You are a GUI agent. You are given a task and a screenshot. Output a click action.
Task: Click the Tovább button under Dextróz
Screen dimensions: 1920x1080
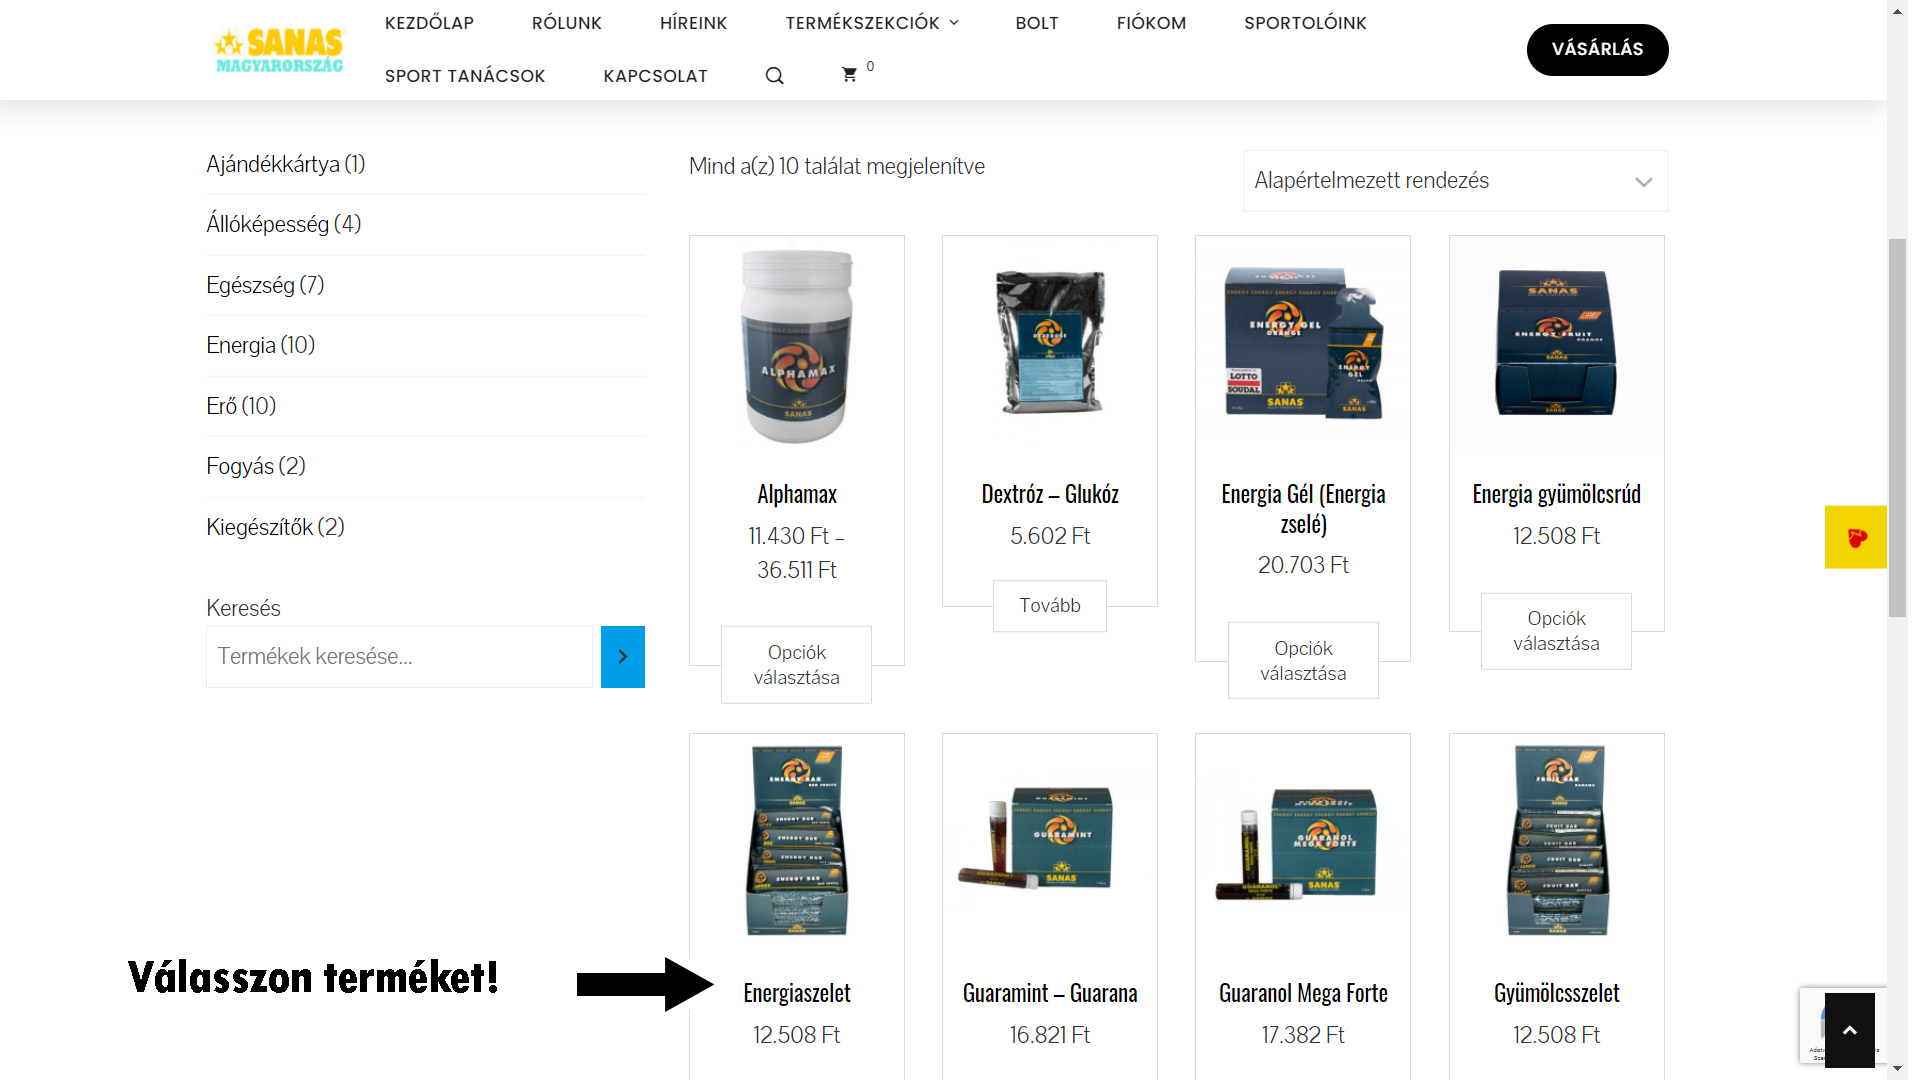[1050, 606]
